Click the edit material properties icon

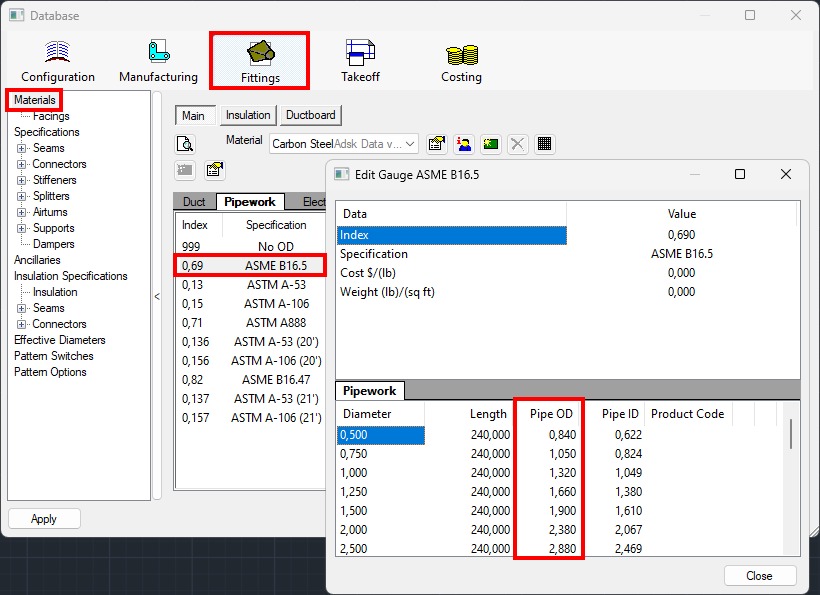436,143
